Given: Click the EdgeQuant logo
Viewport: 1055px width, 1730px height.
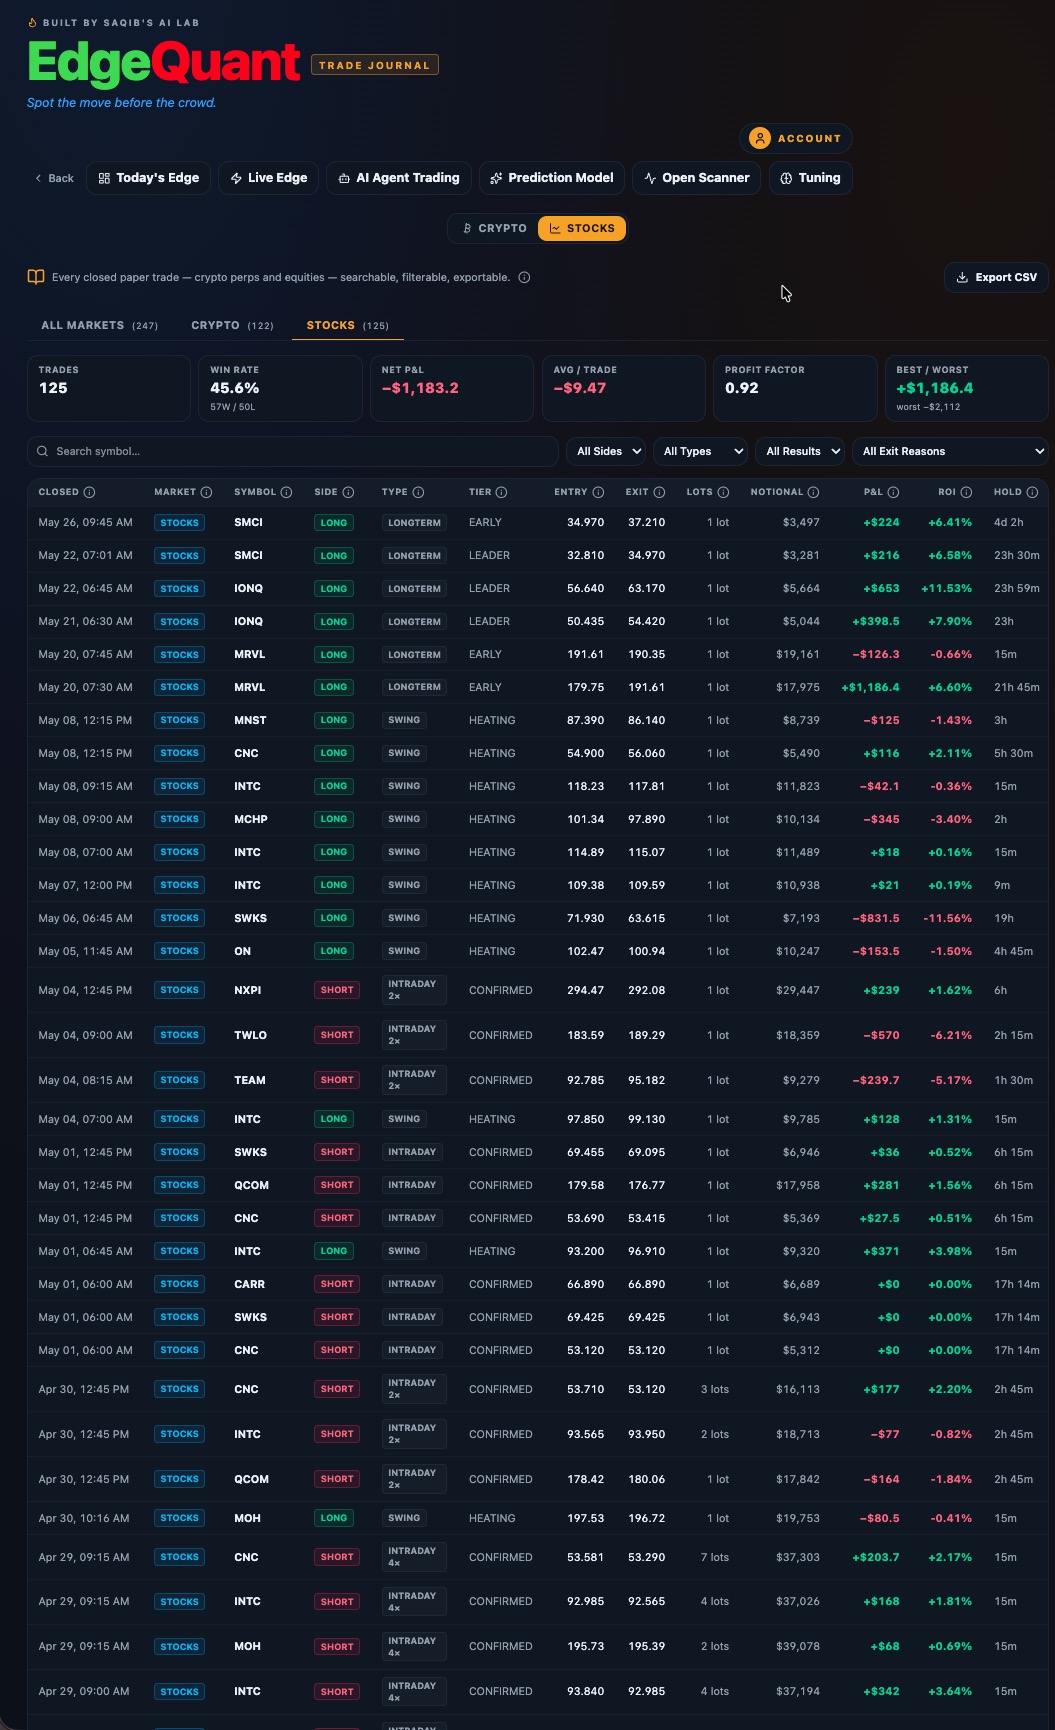Looking at the screenshot, I should point(164,62).
